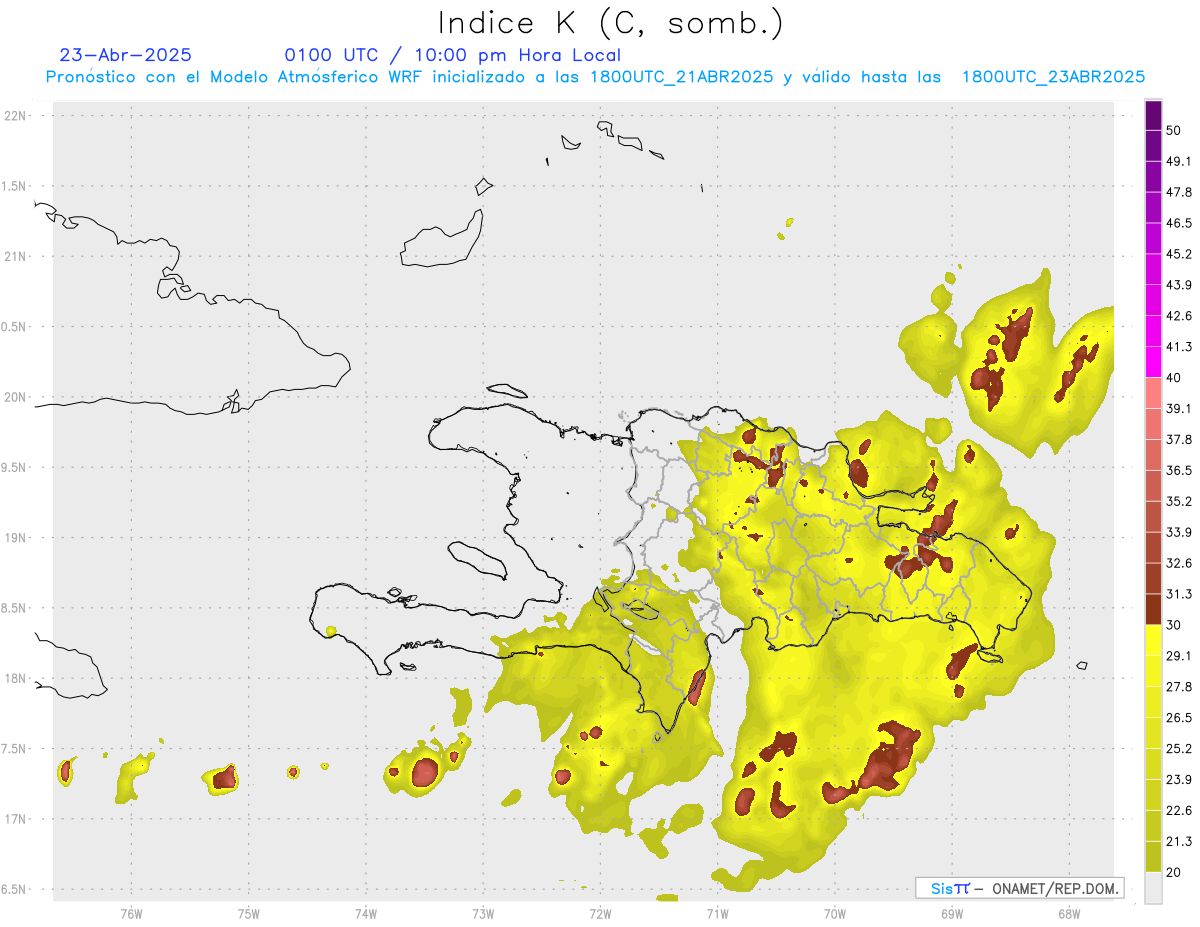Screen dimensions: 1200x927
Task: Click the colorbar label "25.2"
Action: (1179, 749)
